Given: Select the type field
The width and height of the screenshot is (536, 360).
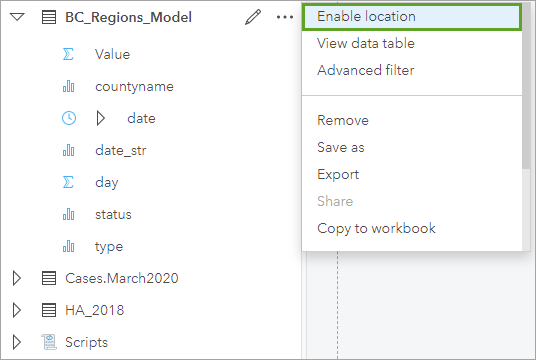Looking at the screenshot, I should 109,247.
